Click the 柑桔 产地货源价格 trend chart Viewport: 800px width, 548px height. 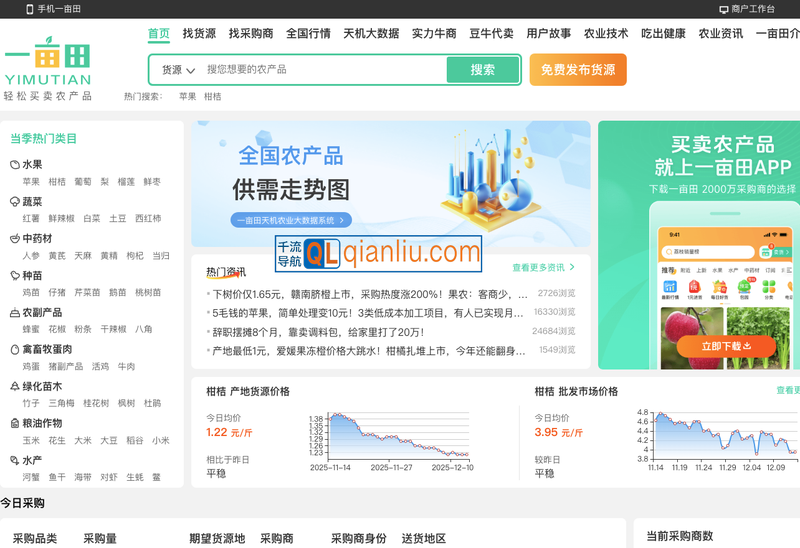(x=391, y=438)
